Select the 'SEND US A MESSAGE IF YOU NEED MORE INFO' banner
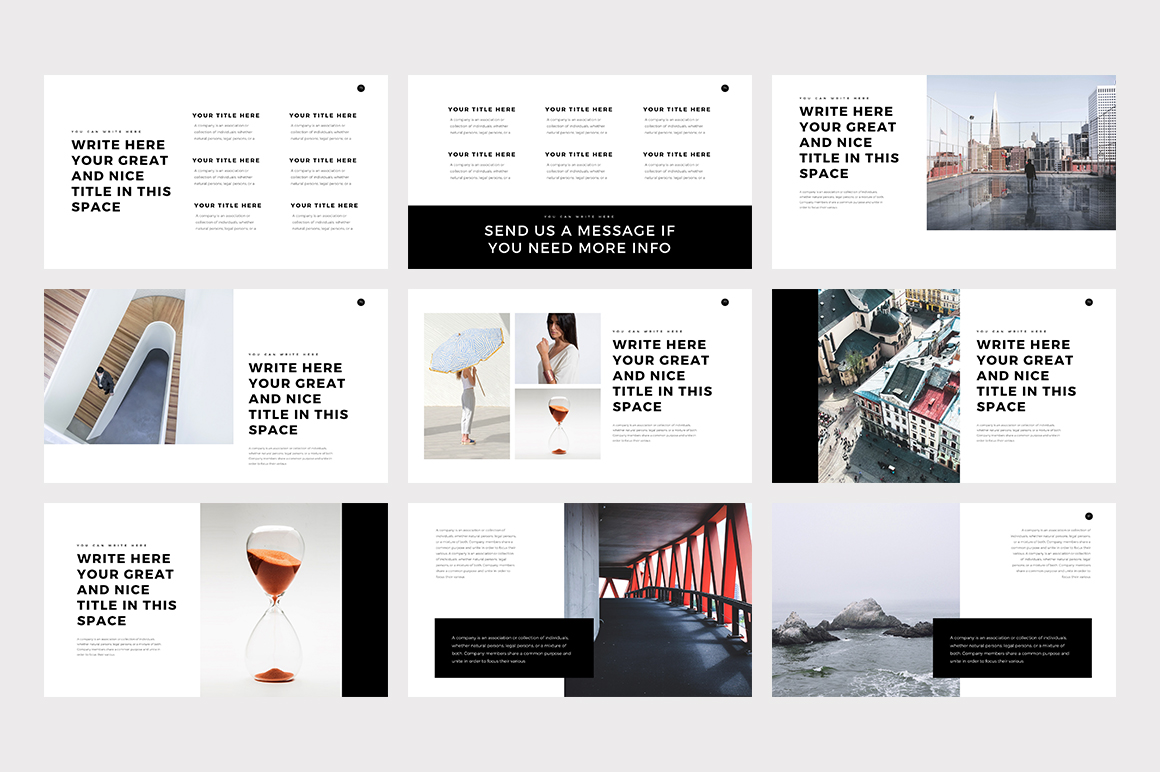 (x=580, y=237)
